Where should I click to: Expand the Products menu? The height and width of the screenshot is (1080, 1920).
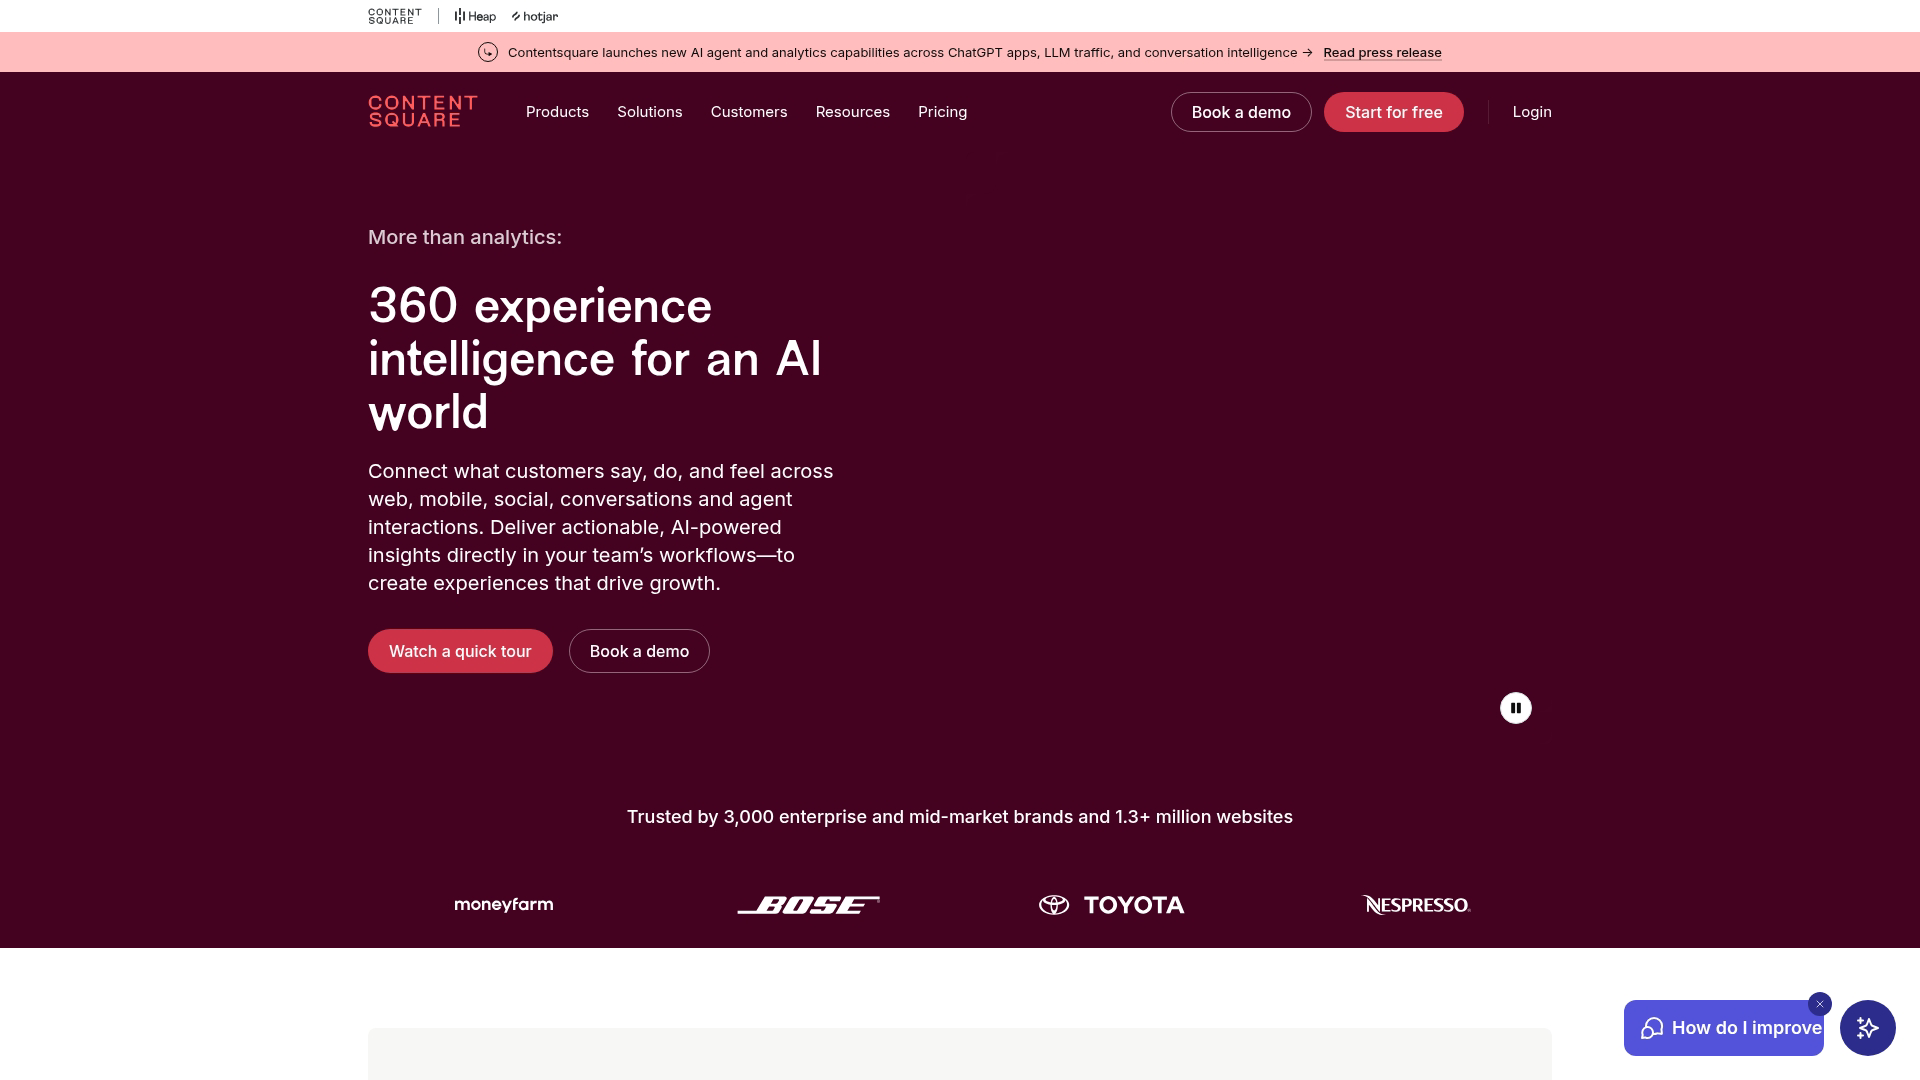[557, 112]
